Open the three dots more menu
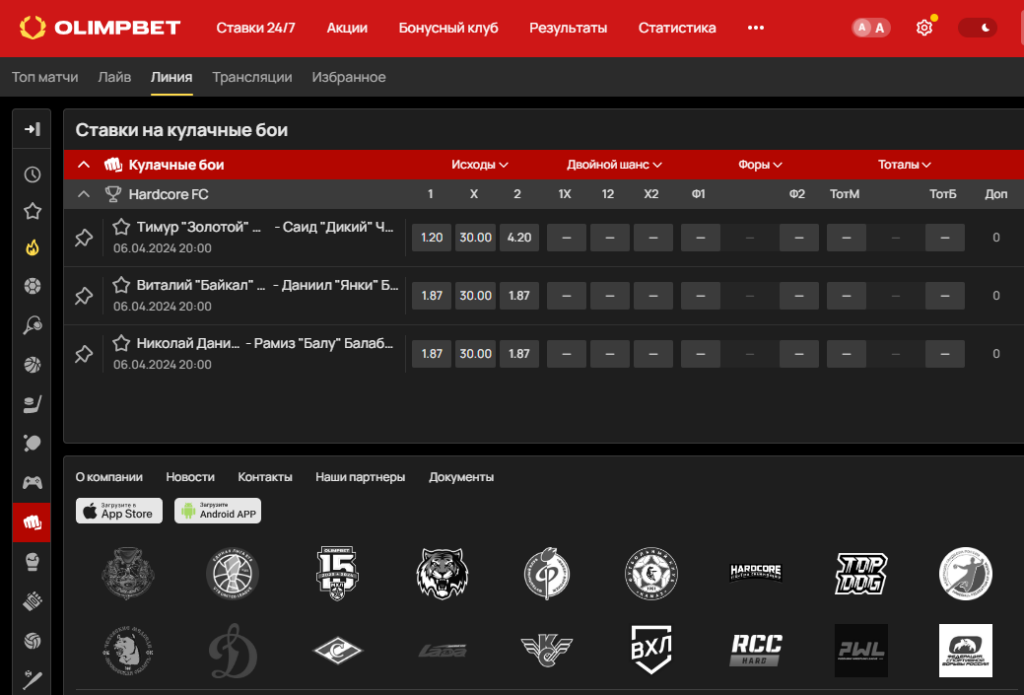The image size is (1024, 695). point(756,27)
